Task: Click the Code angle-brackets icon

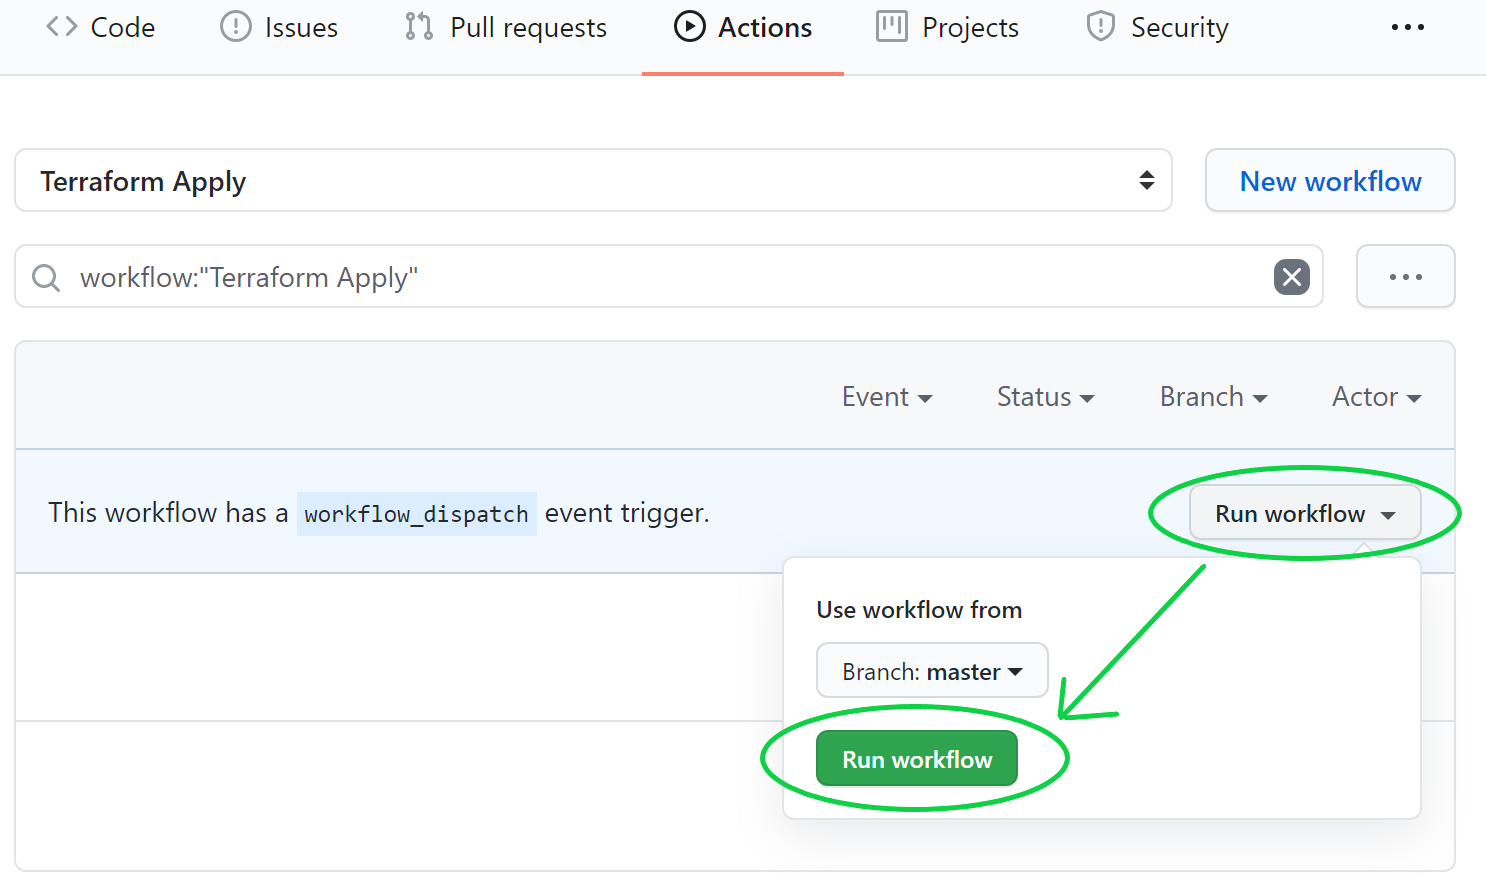Action: tap(62, 26)
